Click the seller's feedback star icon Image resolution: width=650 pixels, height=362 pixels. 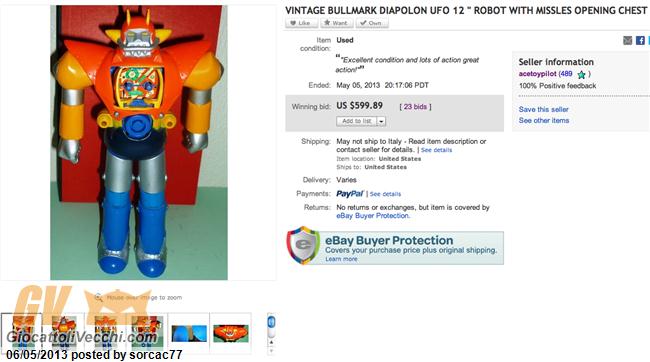click(582, 75)
